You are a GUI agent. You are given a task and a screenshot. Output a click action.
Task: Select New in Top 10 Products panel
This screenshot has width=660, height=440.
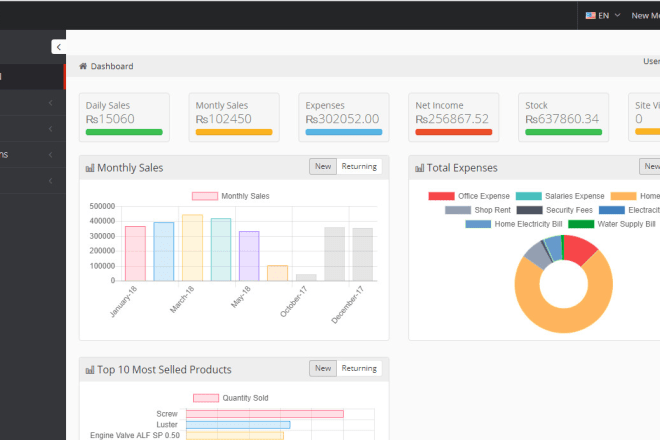click(323, 368)
